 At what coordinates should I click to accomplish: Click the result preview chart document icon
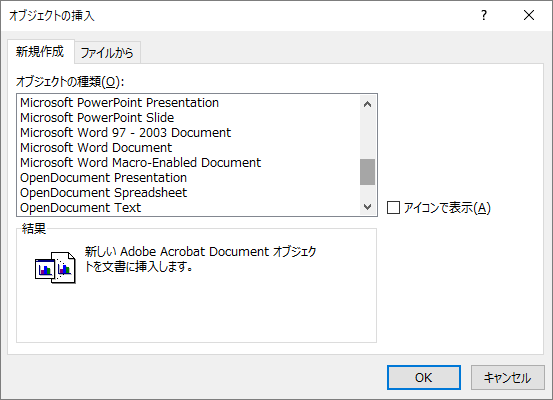[55, 267]
